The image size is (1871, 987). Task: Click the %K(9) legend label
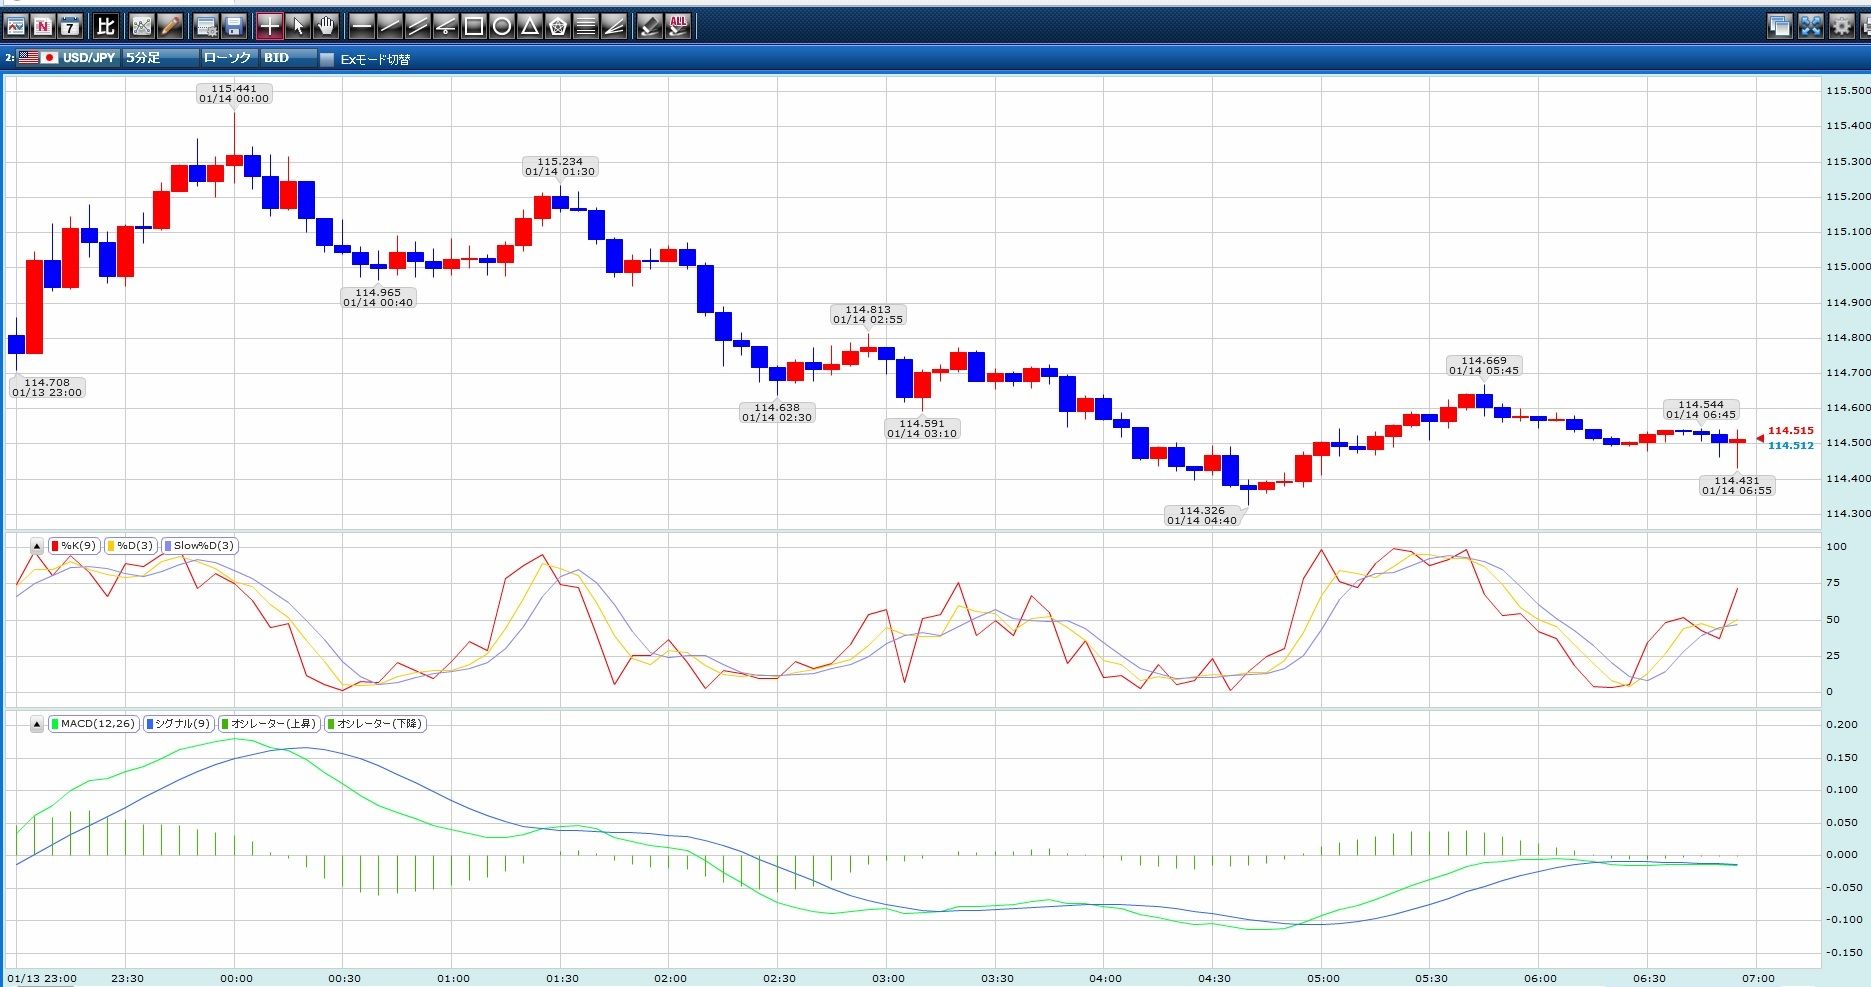point(73,546)
